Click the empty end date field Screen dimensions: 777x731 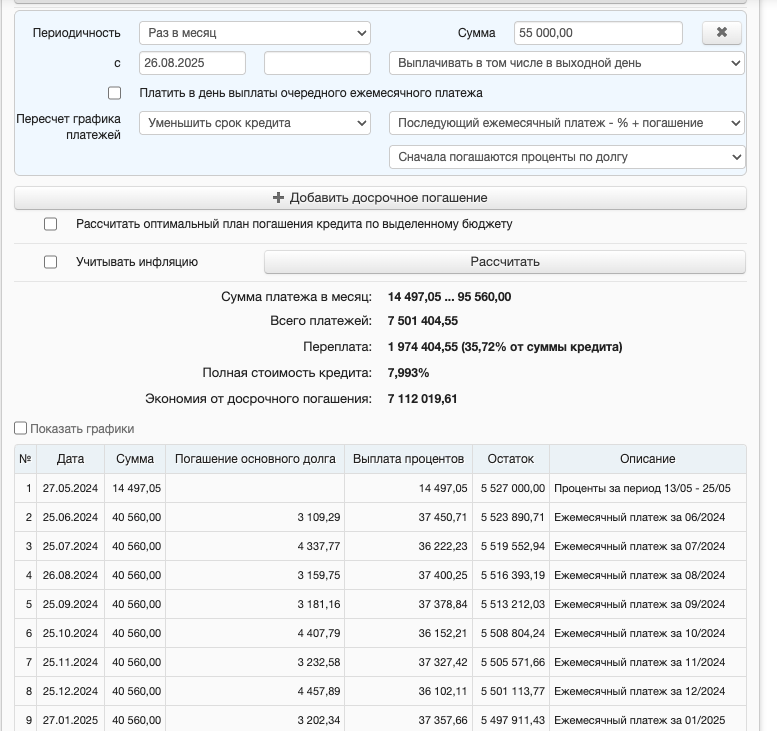[x=317, y=63]
